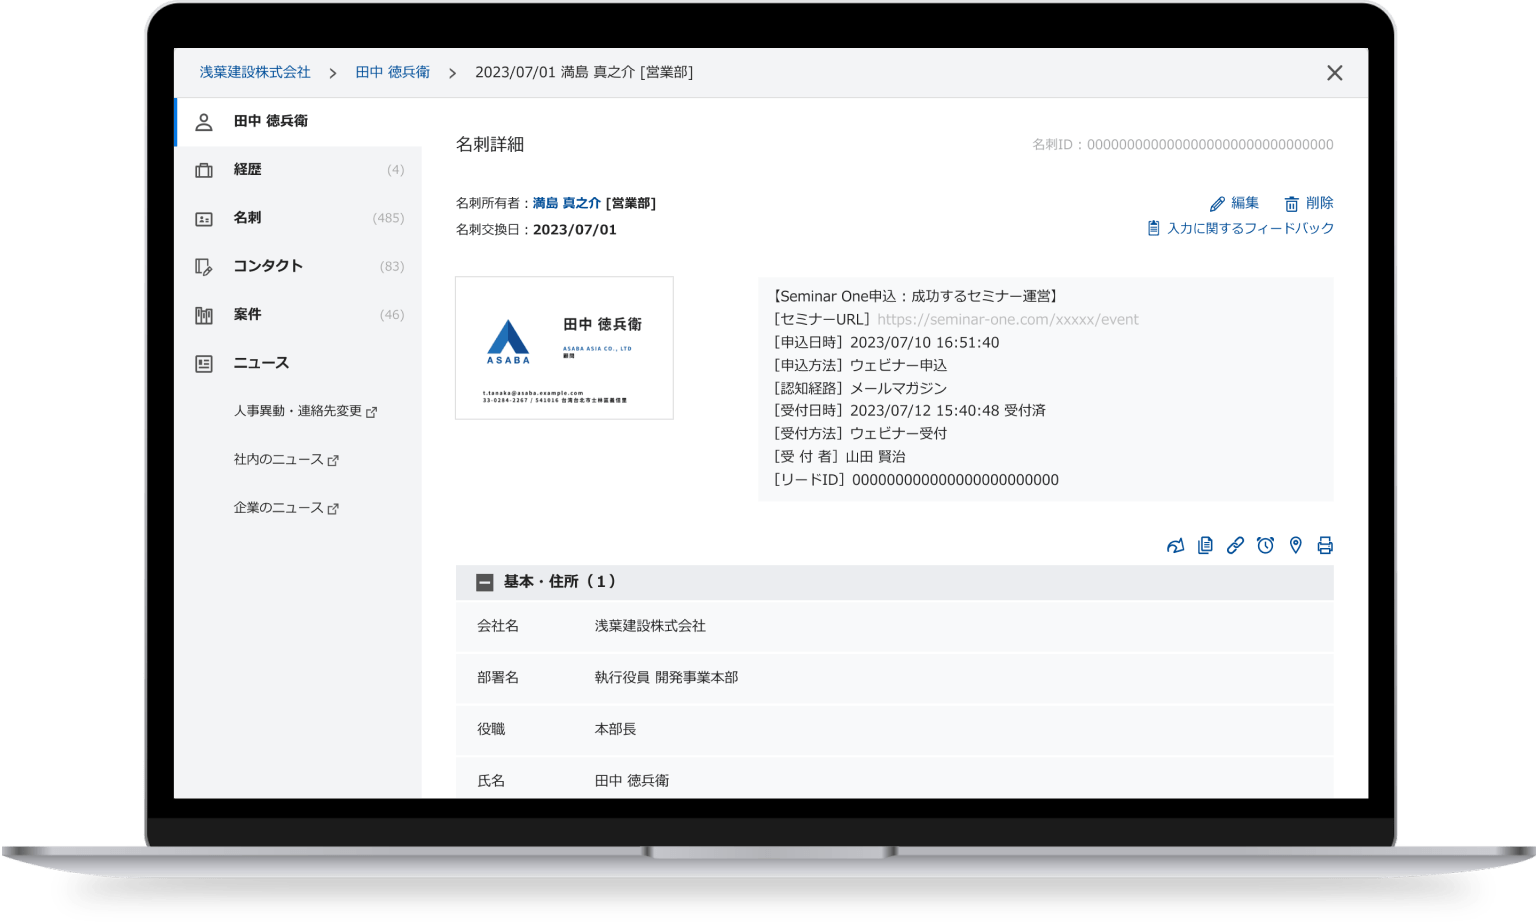
Task: Open 社内のニュース link
Action: coord(279,459)
